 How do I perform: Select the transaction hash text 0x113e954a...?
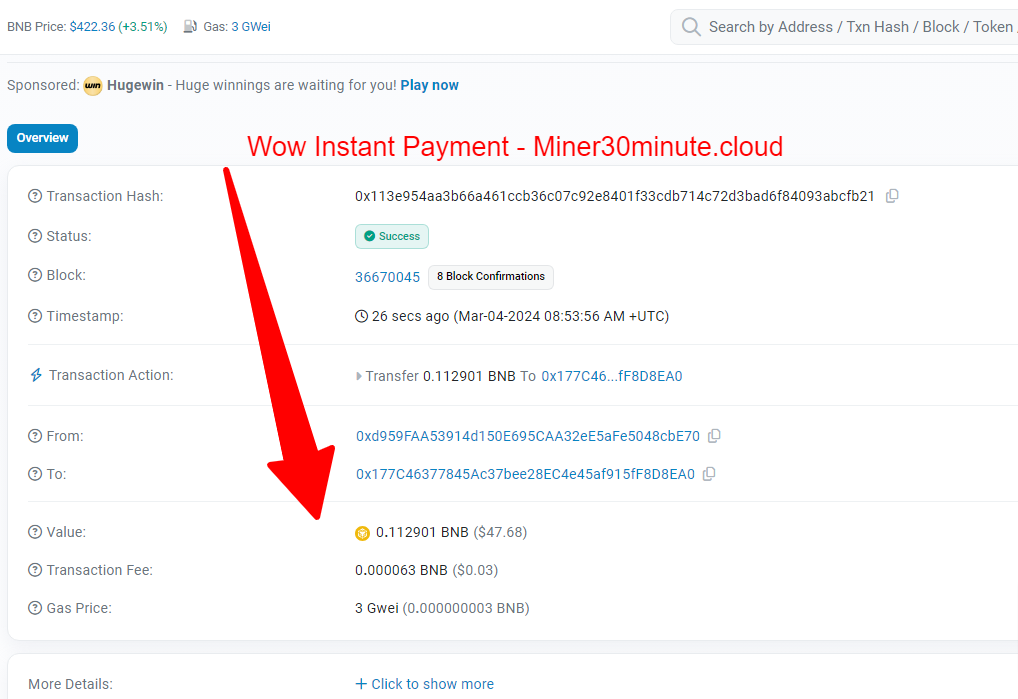tap(615, 196)
